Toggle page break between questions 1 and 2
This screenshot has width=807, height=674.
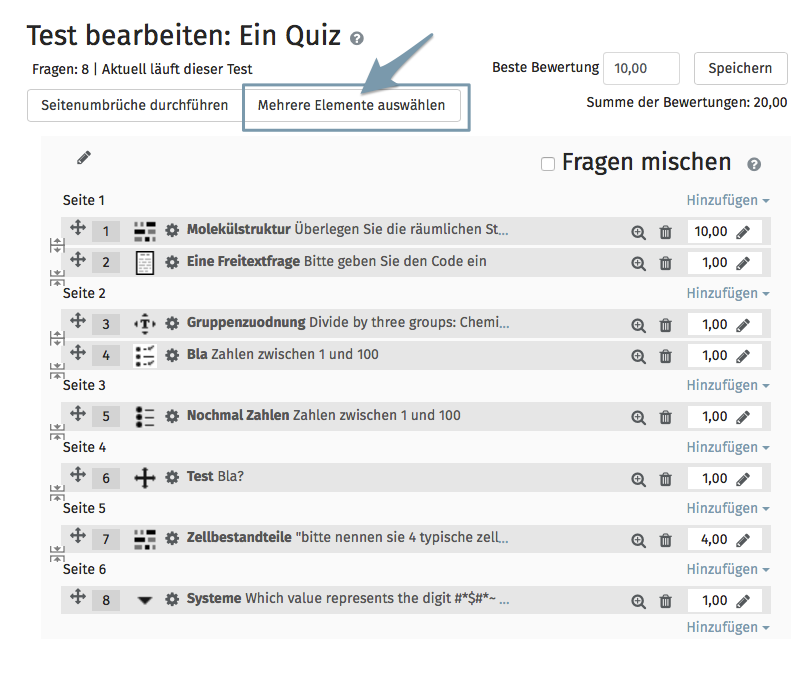point(57,246)
